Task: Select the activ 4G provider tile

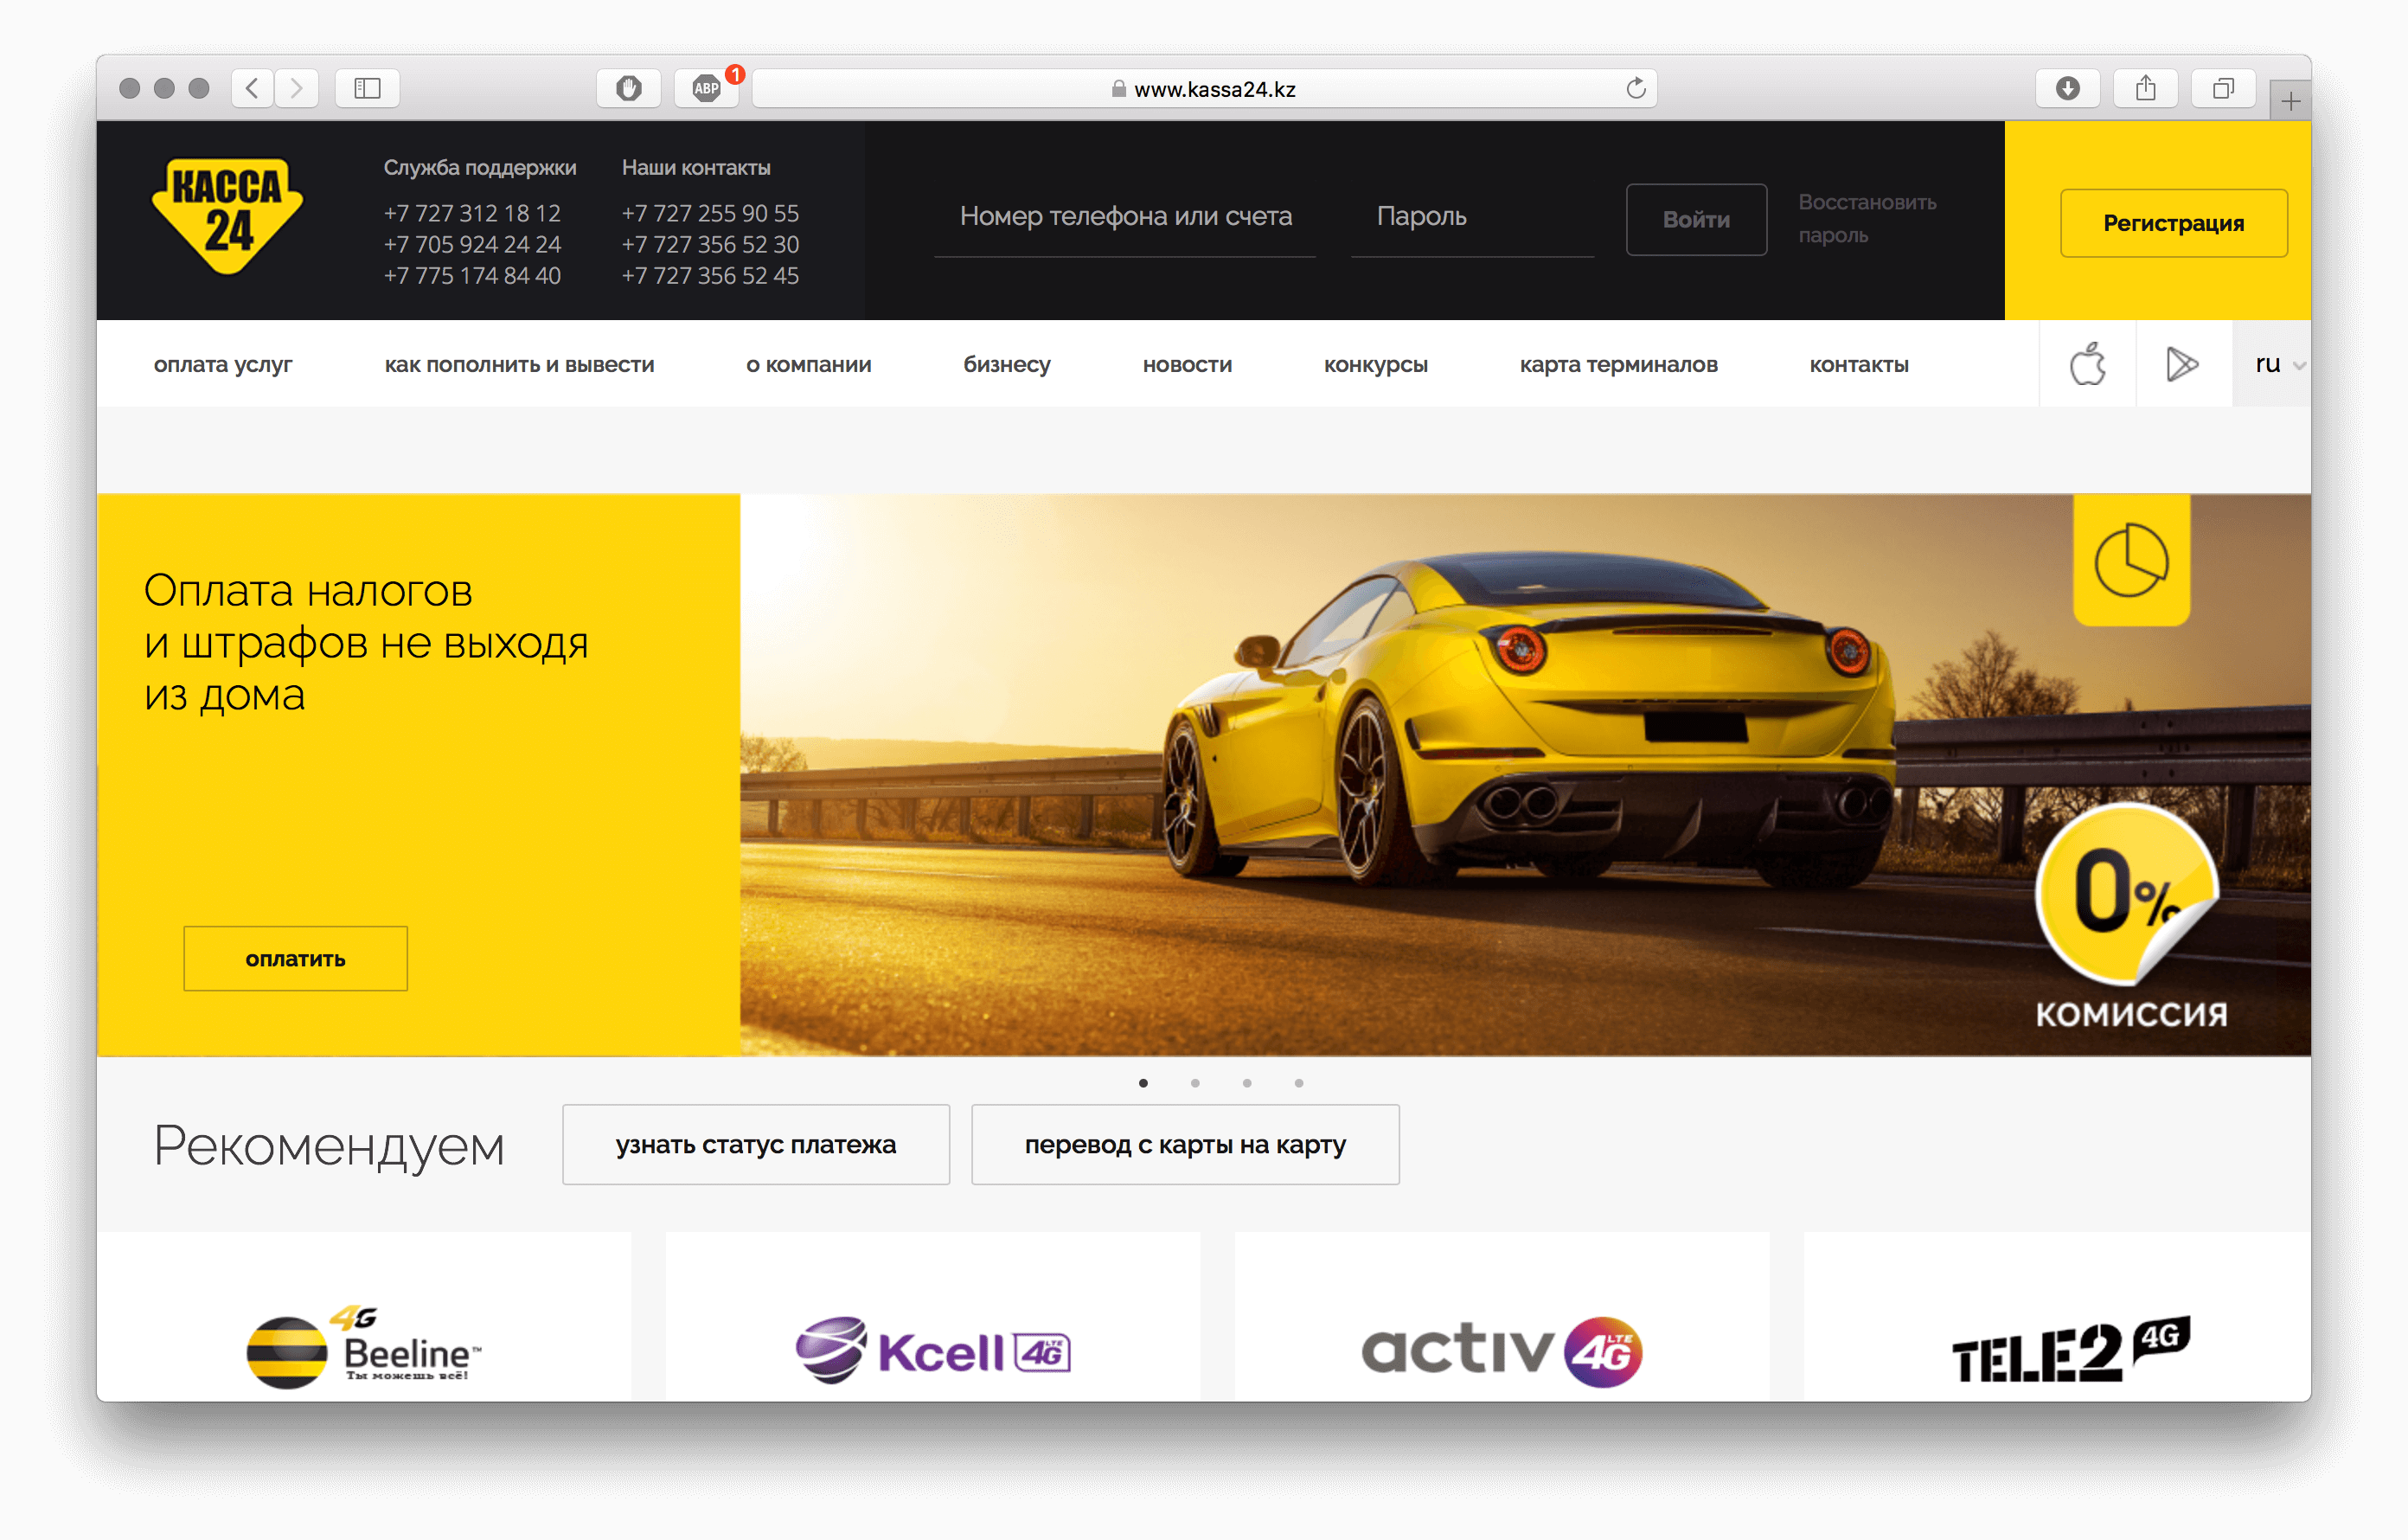Action: [1502, 1318]
